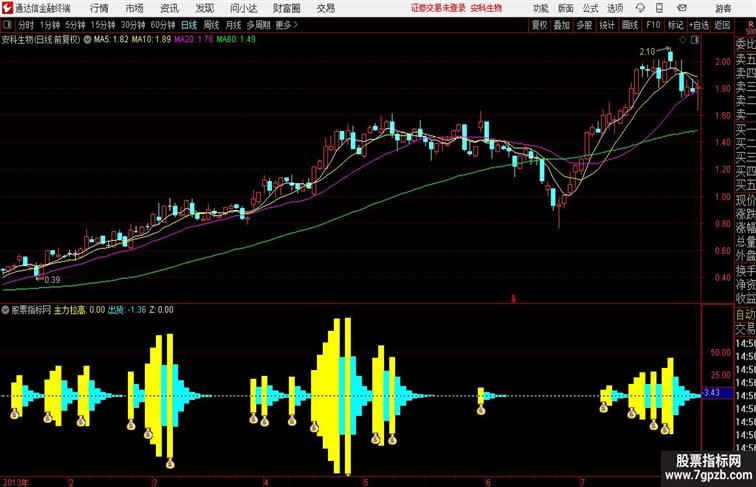Image resolution: width=756 pixels, height=487 pixels.
Task: Expand the 股票指标网 sub-indicator dropdown
Action: click(5, 310)
